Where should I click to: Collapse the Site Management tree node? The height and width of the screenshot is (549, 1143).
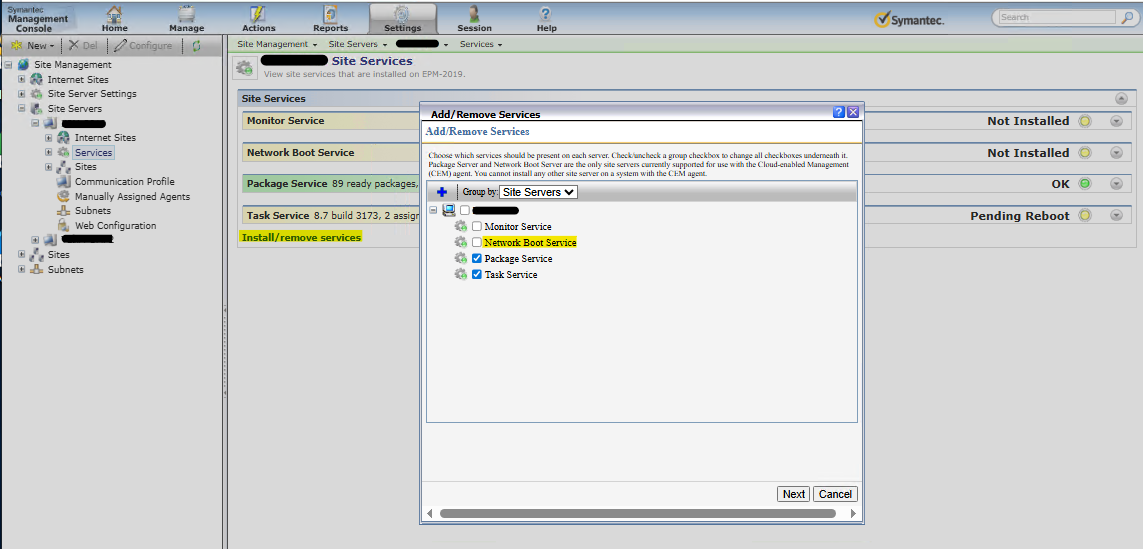8,65
